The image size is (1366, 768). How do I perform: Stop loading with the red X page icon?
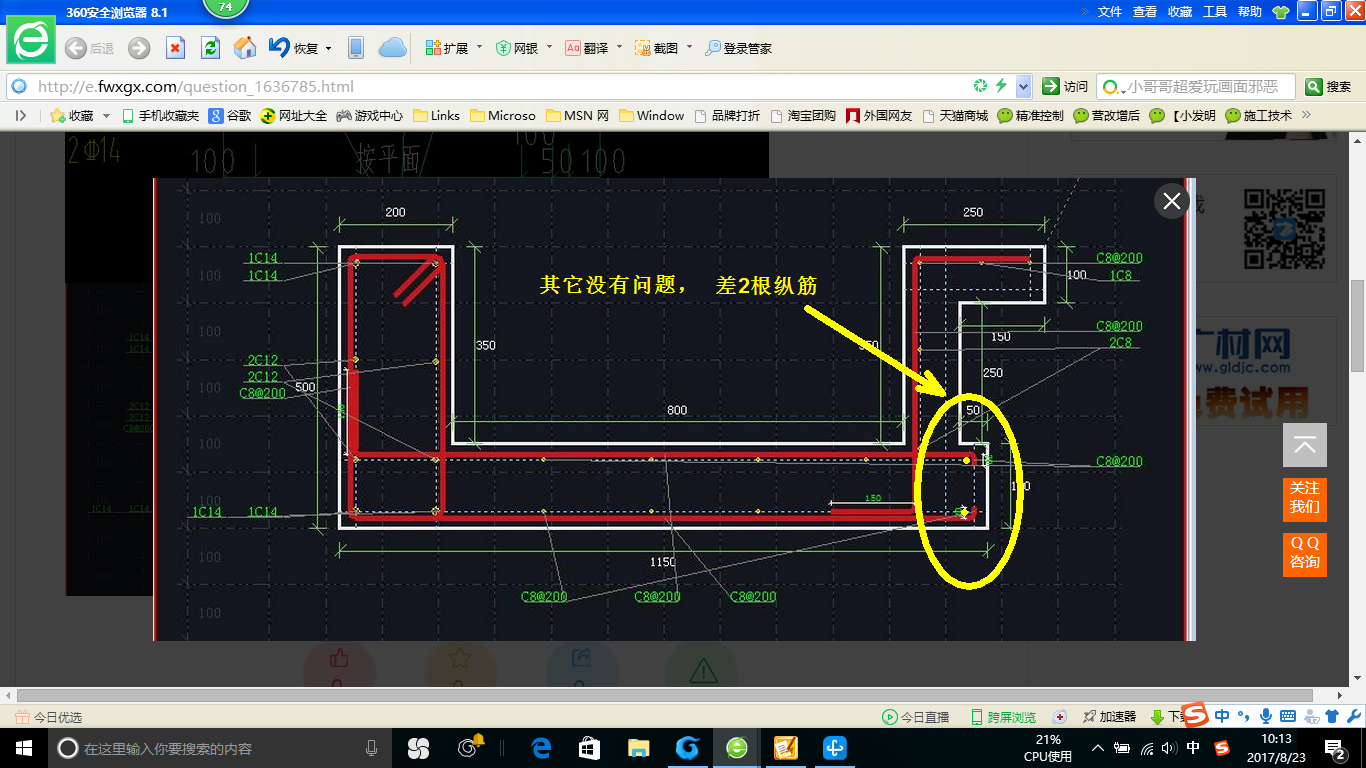tap(175, 48)
